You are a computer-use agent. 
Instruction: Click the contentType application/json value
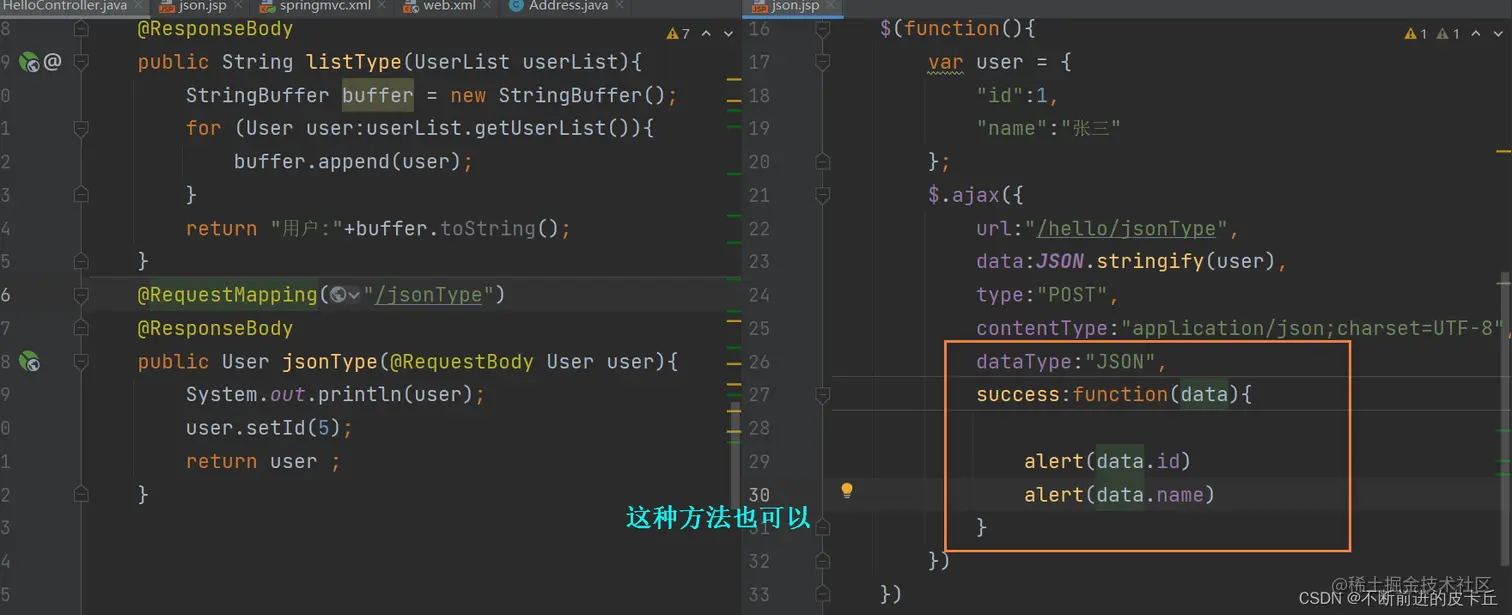coord(1313,328)
